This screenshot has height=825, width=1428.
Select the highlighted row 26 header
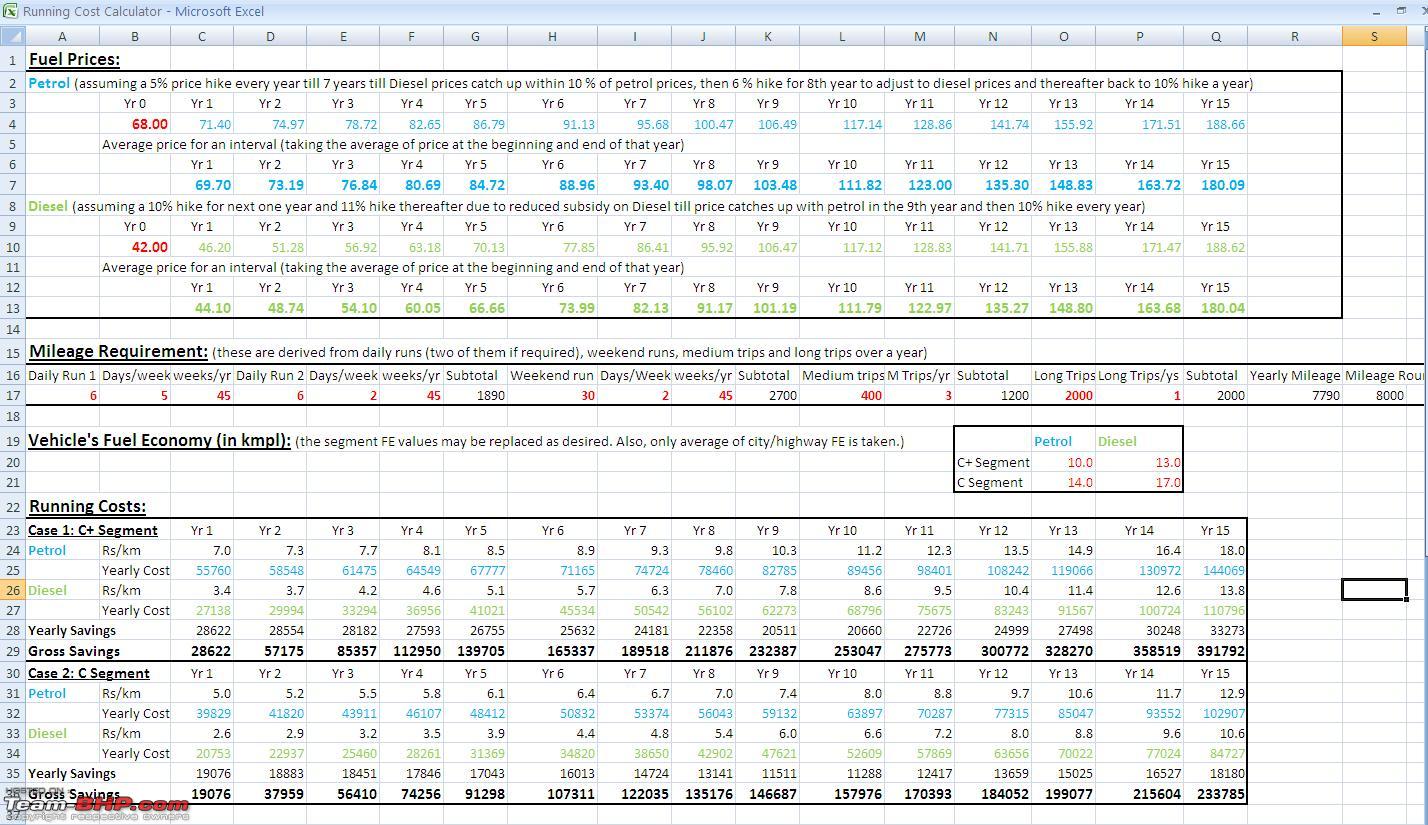13,590
